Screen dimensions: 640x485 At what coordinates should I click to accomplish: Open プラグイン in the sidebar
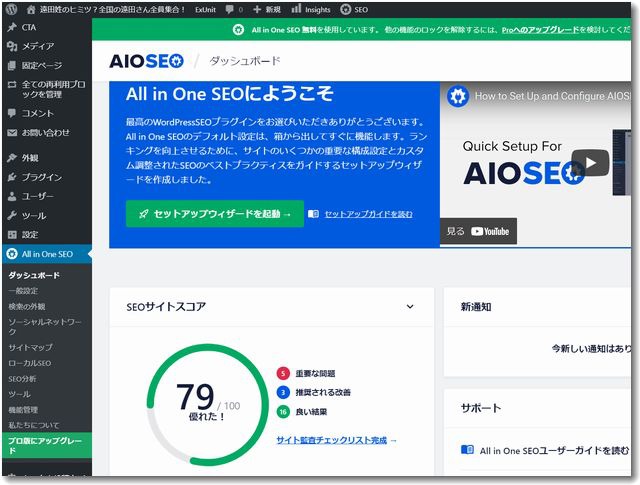tap(42, 177)
